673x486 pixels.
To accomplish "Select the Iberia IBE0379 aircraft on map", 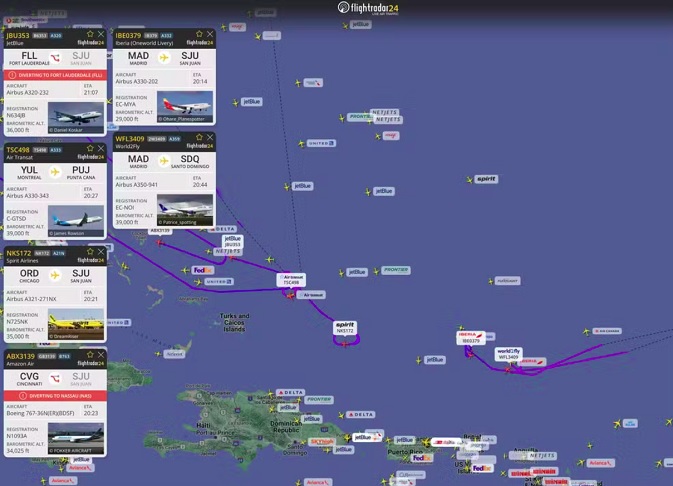I will click(x=468, y=351).
